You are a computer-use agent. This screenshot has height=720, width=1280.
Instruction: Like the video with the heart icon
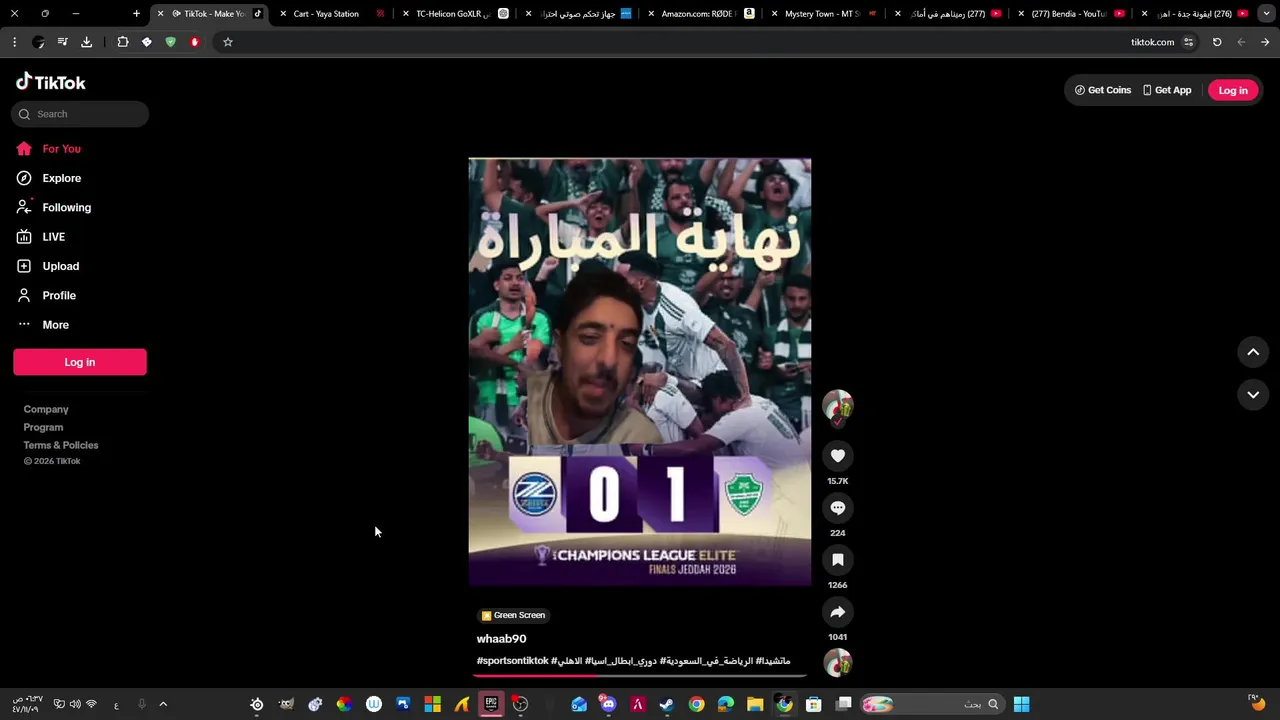[838, 456]
